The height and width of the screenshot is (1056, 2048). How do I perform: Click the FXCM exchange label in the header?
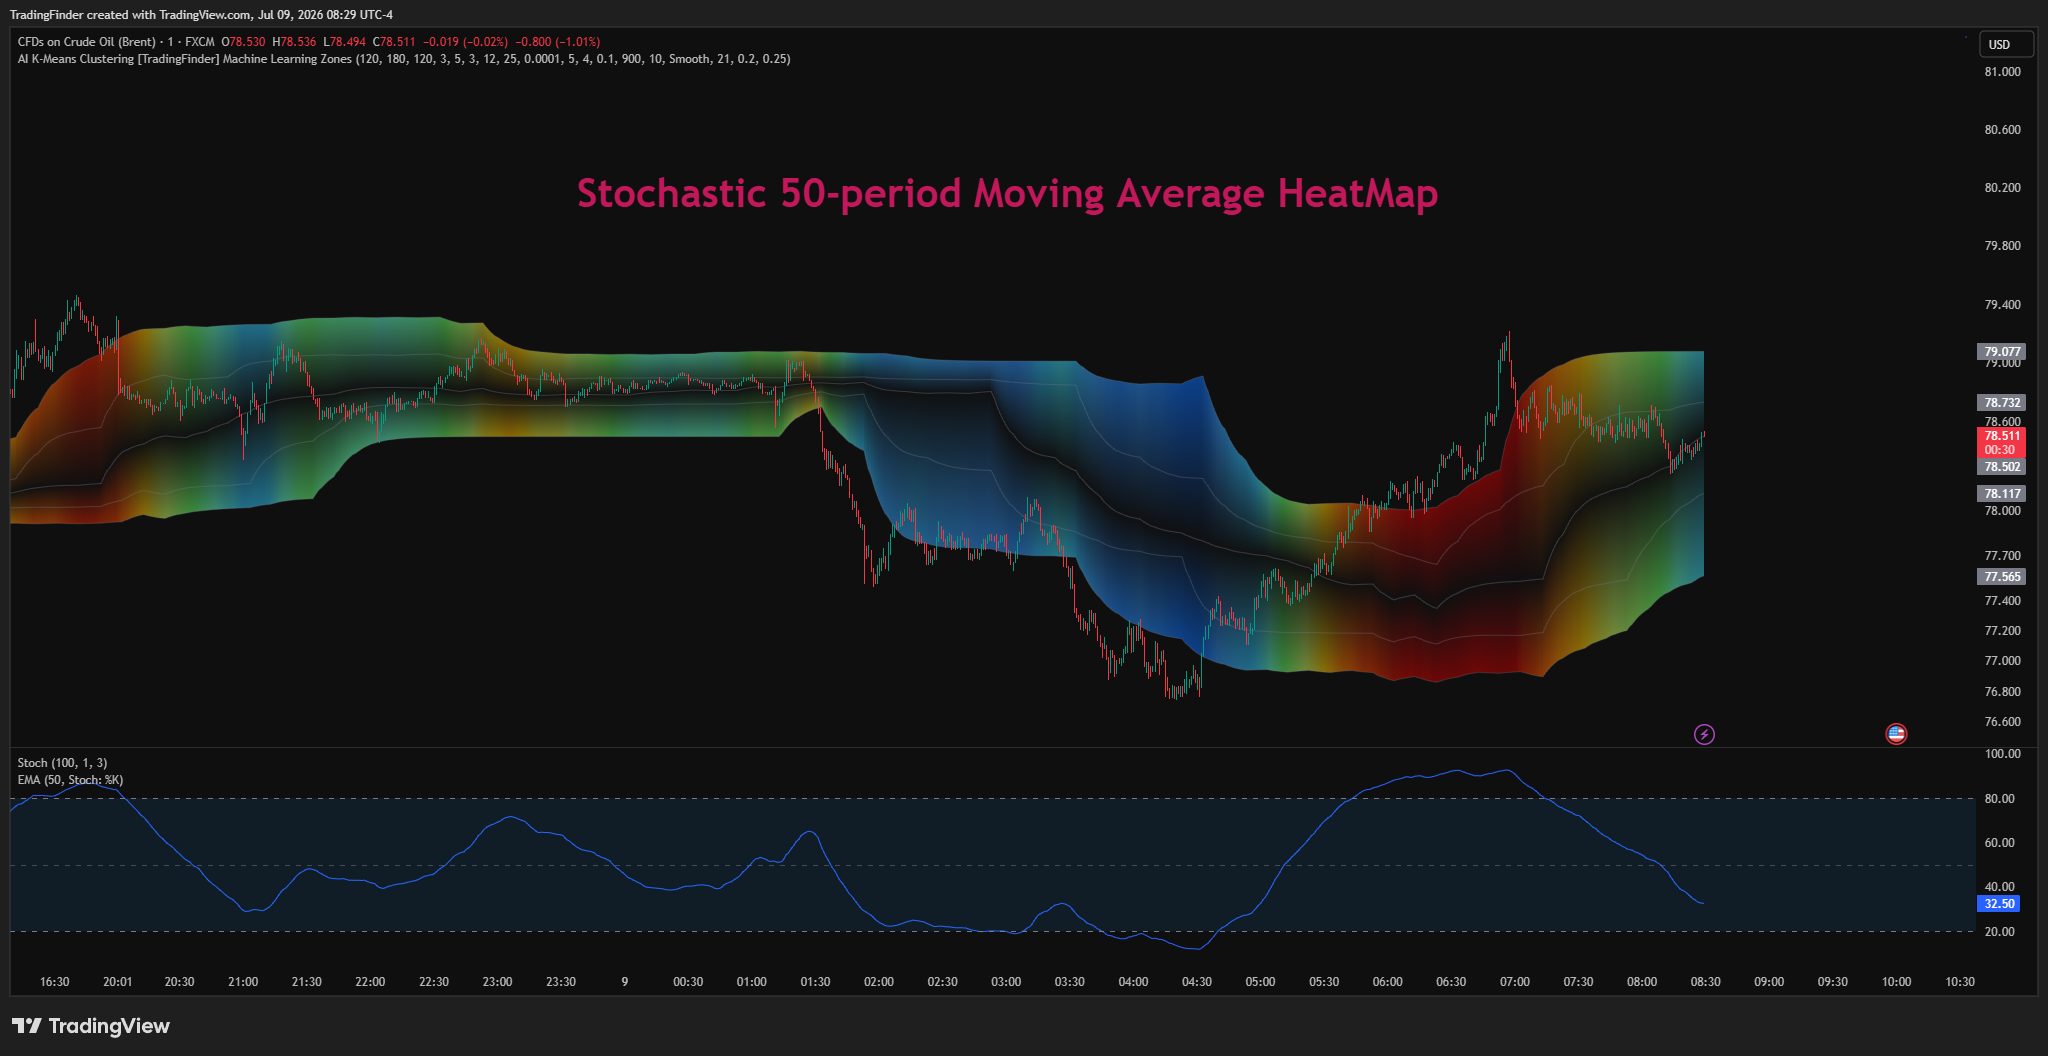point(200,42)
